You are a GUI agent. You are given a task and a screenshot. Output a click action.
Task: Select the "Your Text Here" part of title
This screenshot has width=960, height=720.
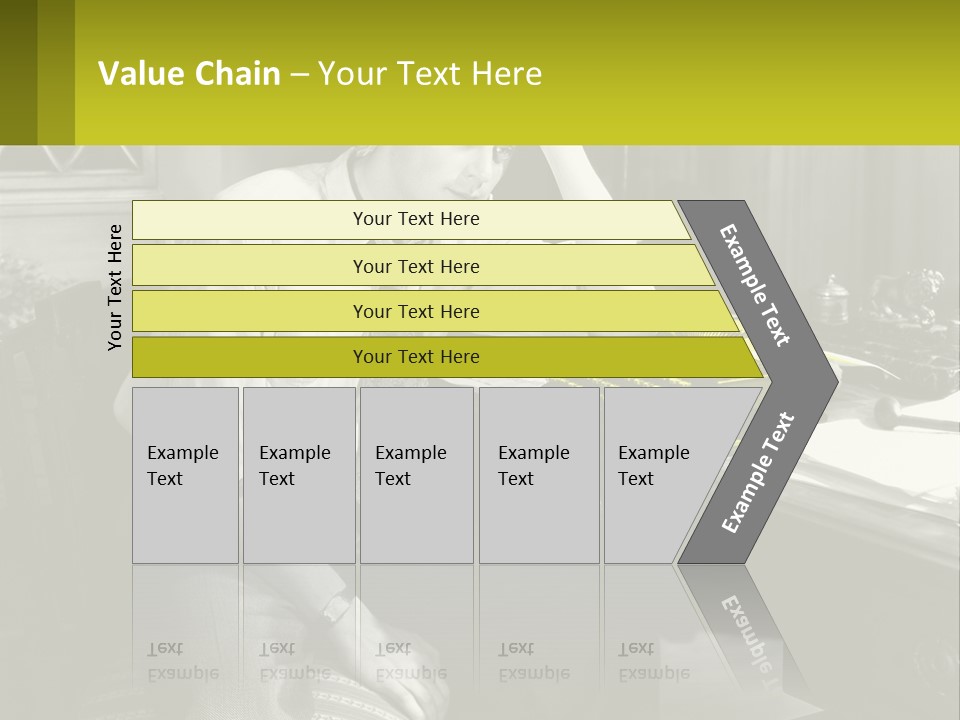point(430,74)
